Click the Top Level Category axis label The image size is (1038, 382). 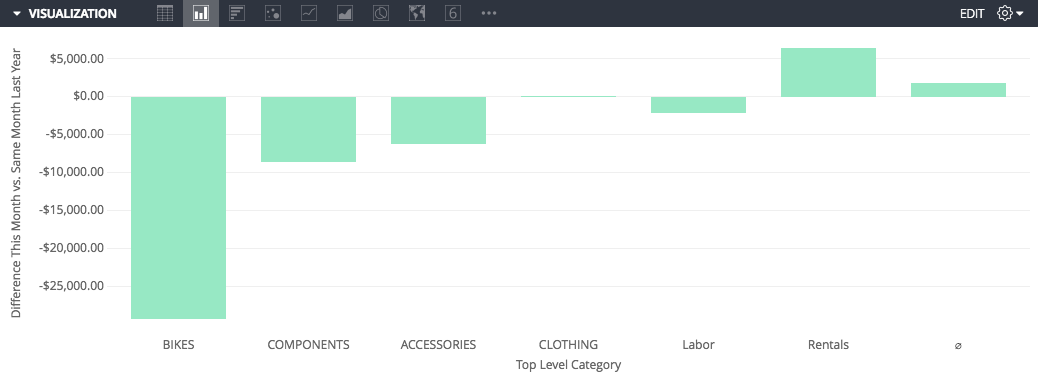coord(568,364)
